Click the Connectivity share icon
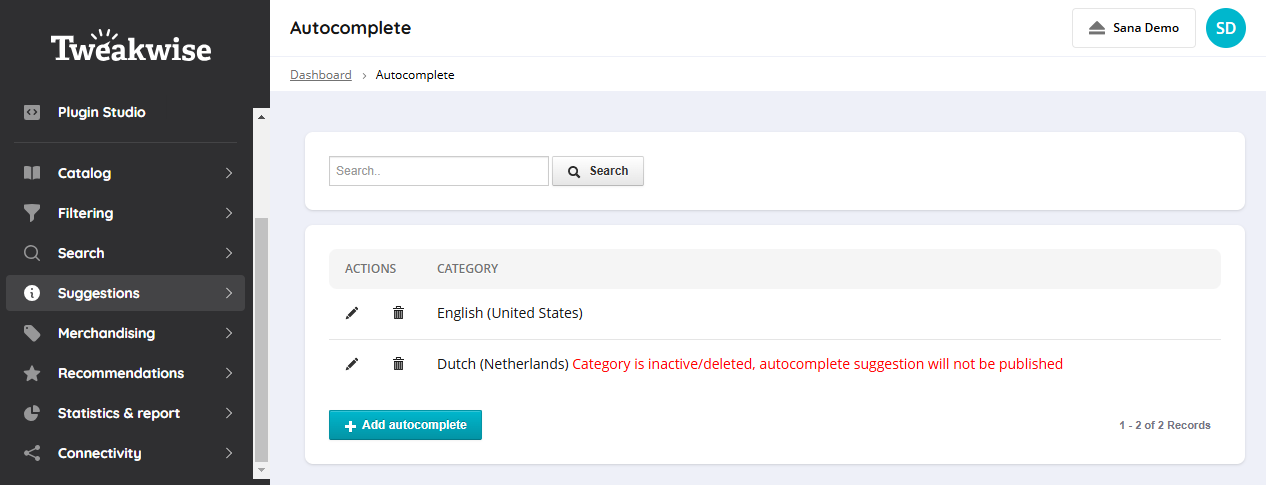 (32, 453)
